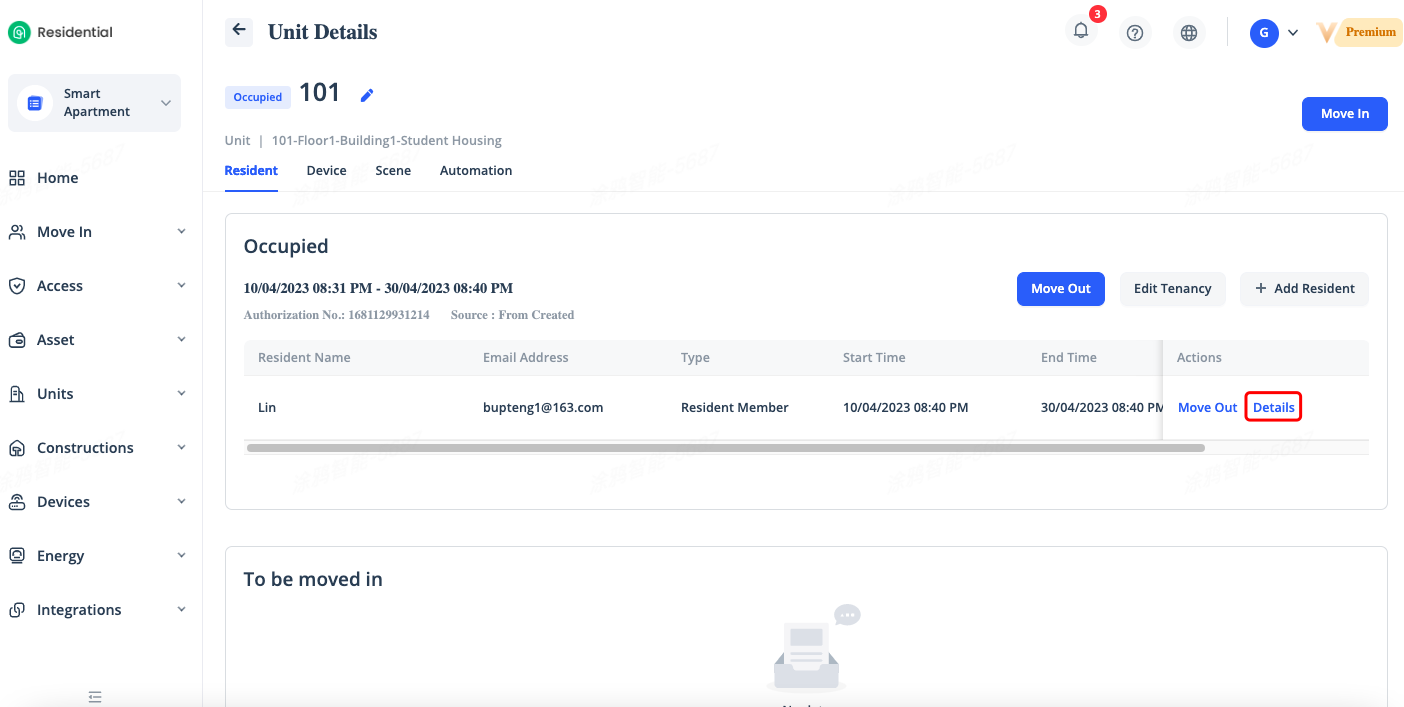Expand the Move In sidebar menu

[x=95, y=232]
